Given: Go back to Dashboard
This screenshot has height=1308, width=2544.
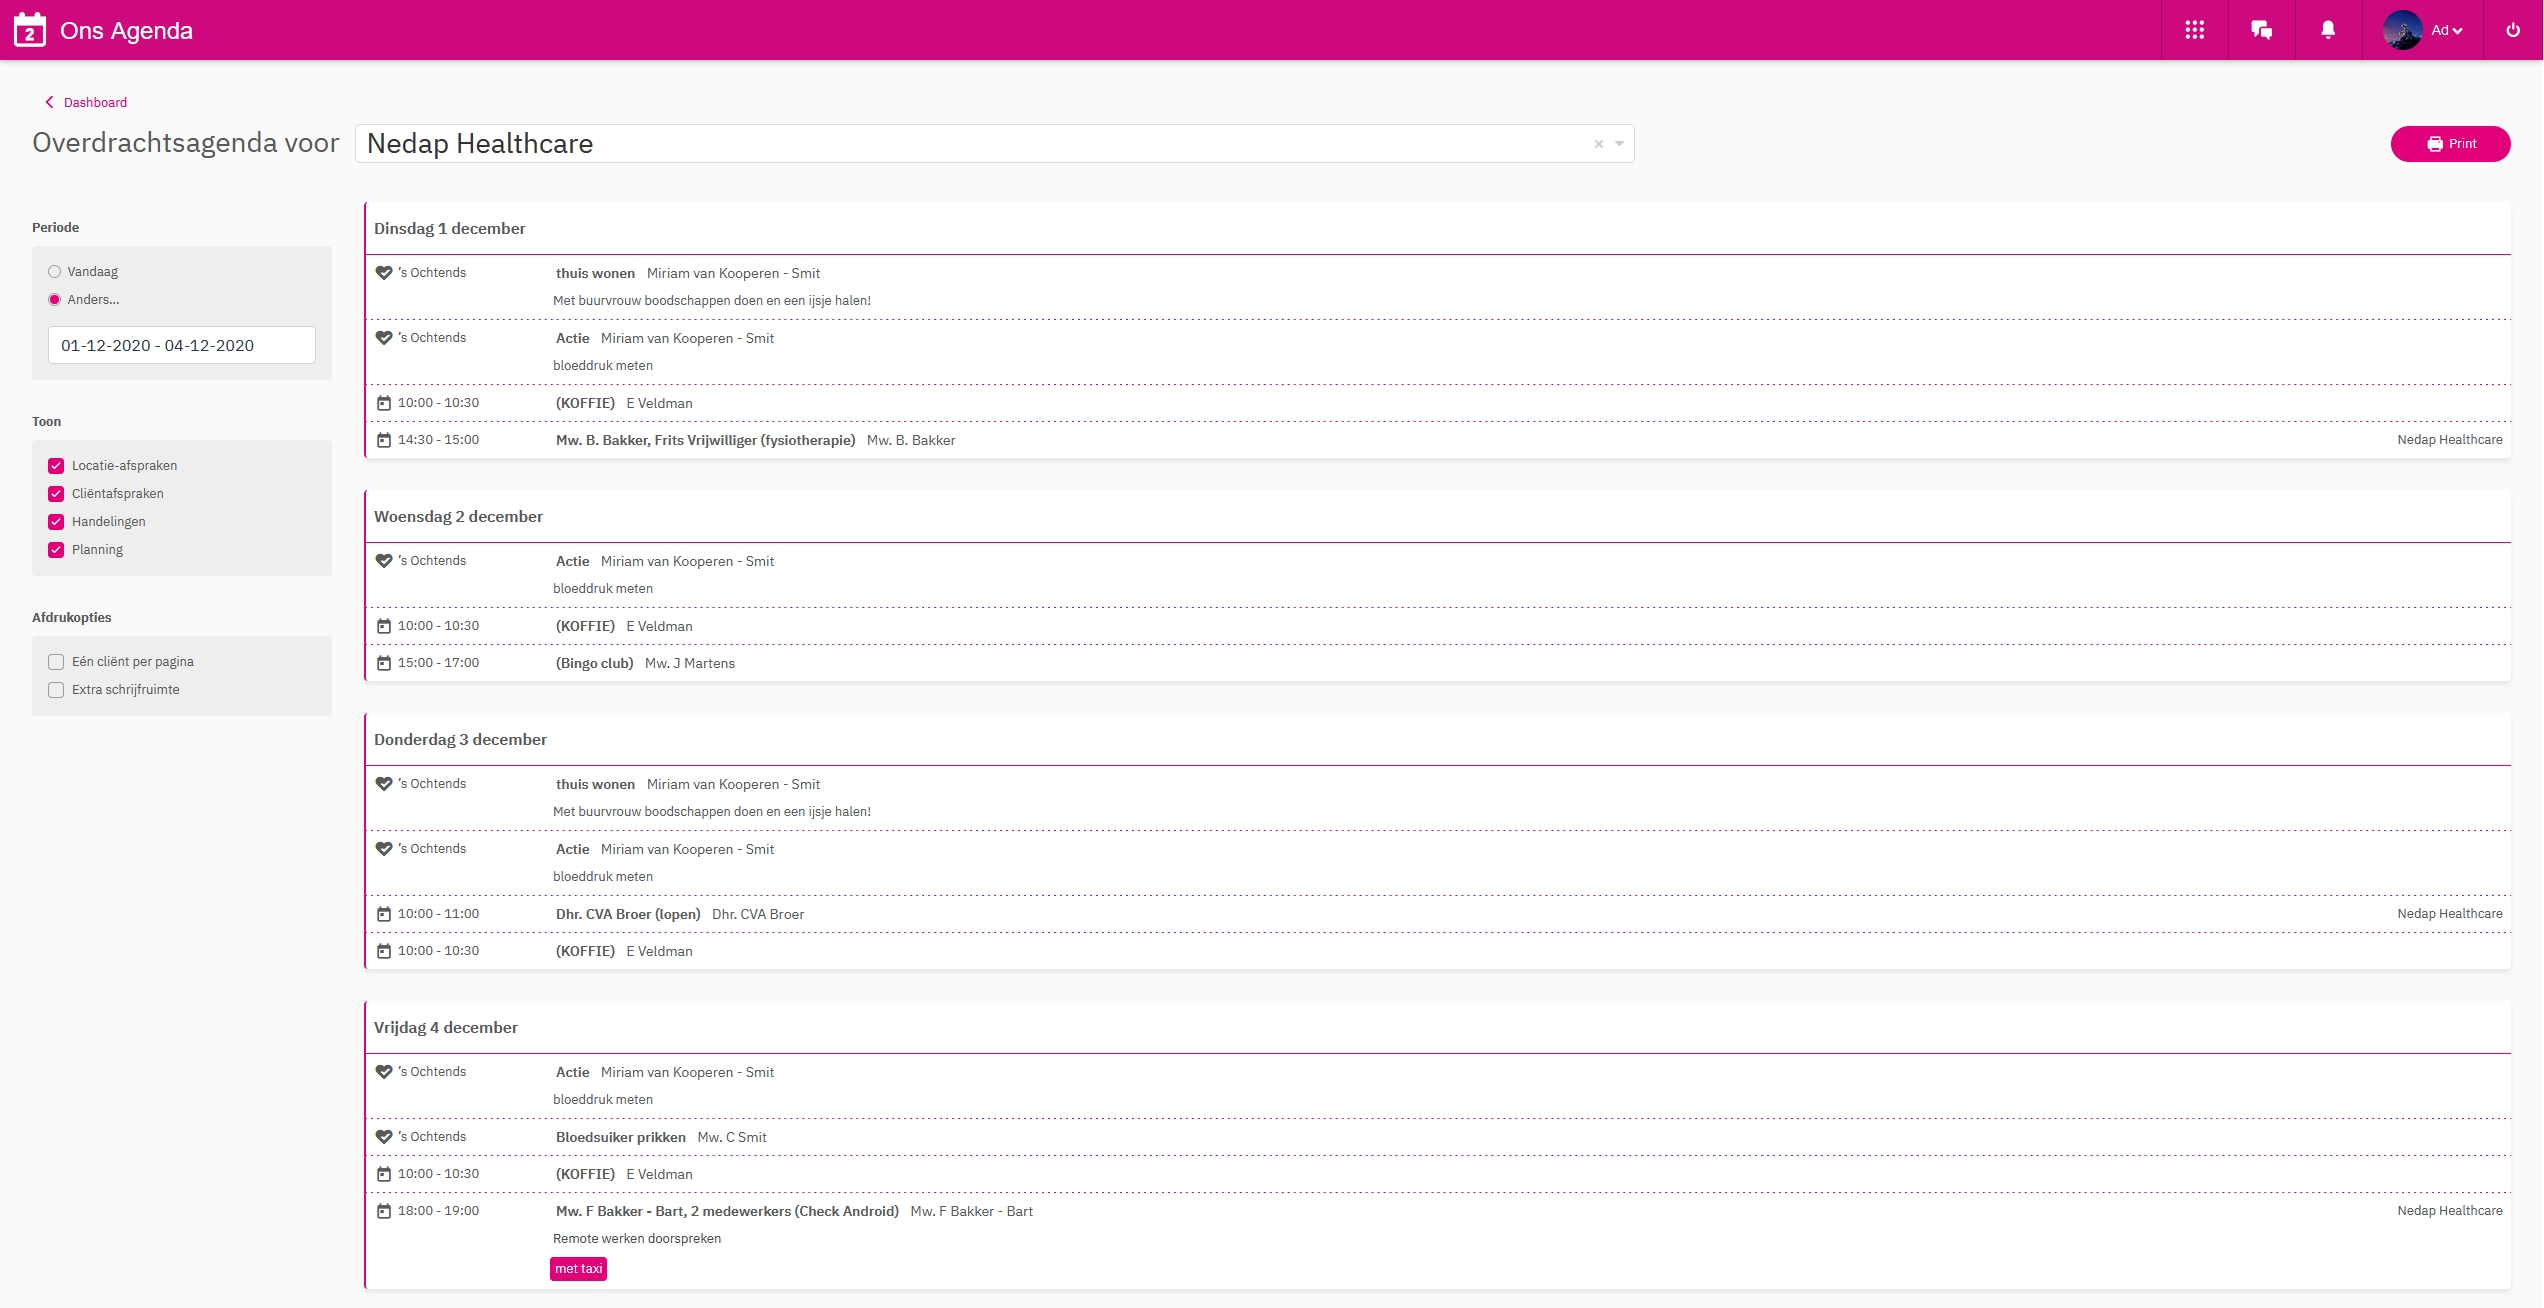Looking at the screenshot, I should click(86, 102).
